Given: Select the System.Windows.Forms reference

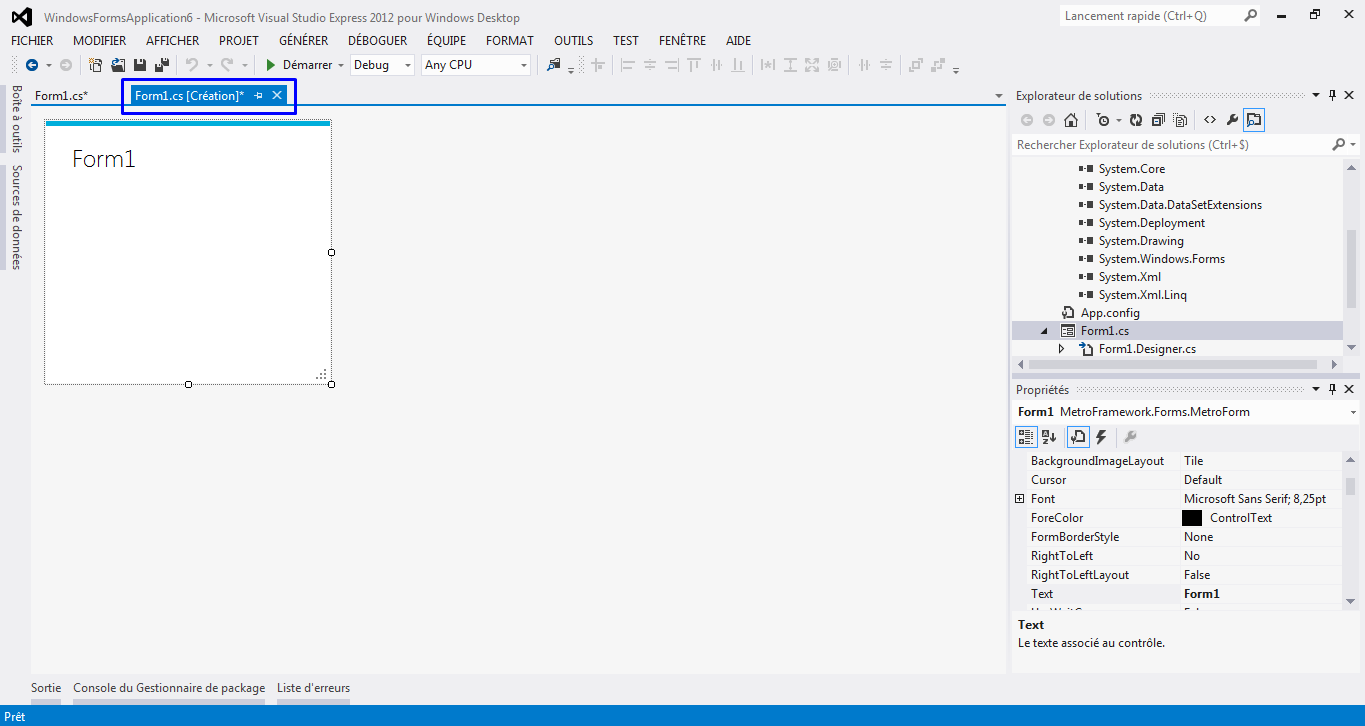Looking at the screenshot, I should click(1162, 259).
